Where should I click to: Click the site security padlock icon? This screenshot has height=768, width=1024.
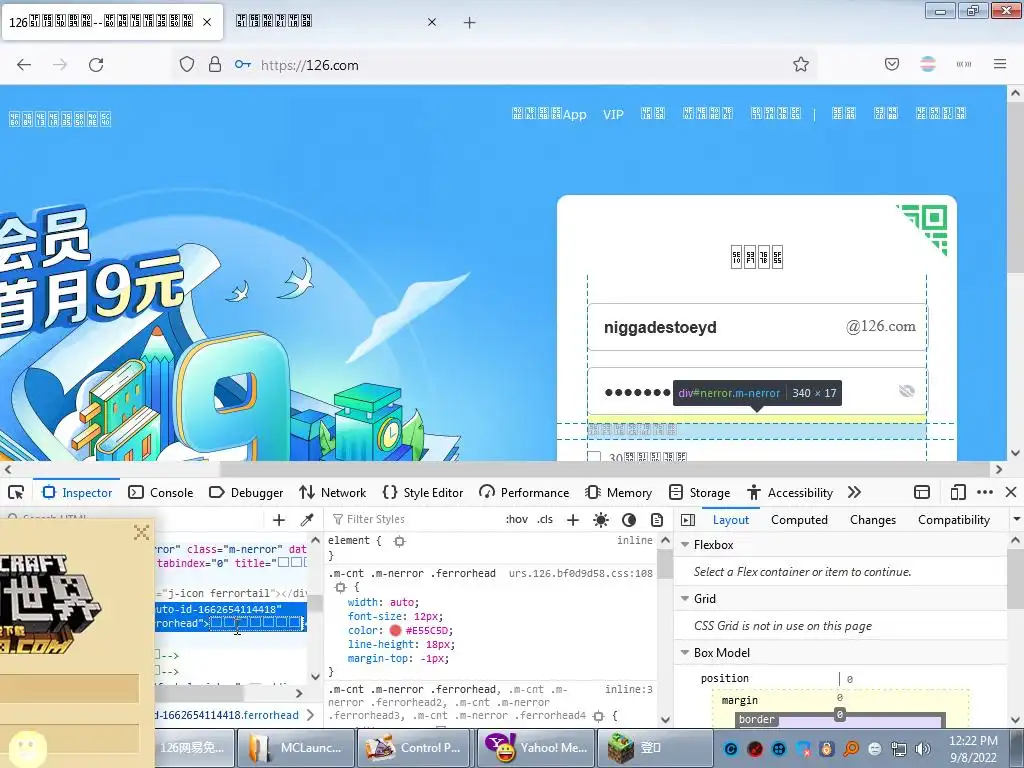215,65
